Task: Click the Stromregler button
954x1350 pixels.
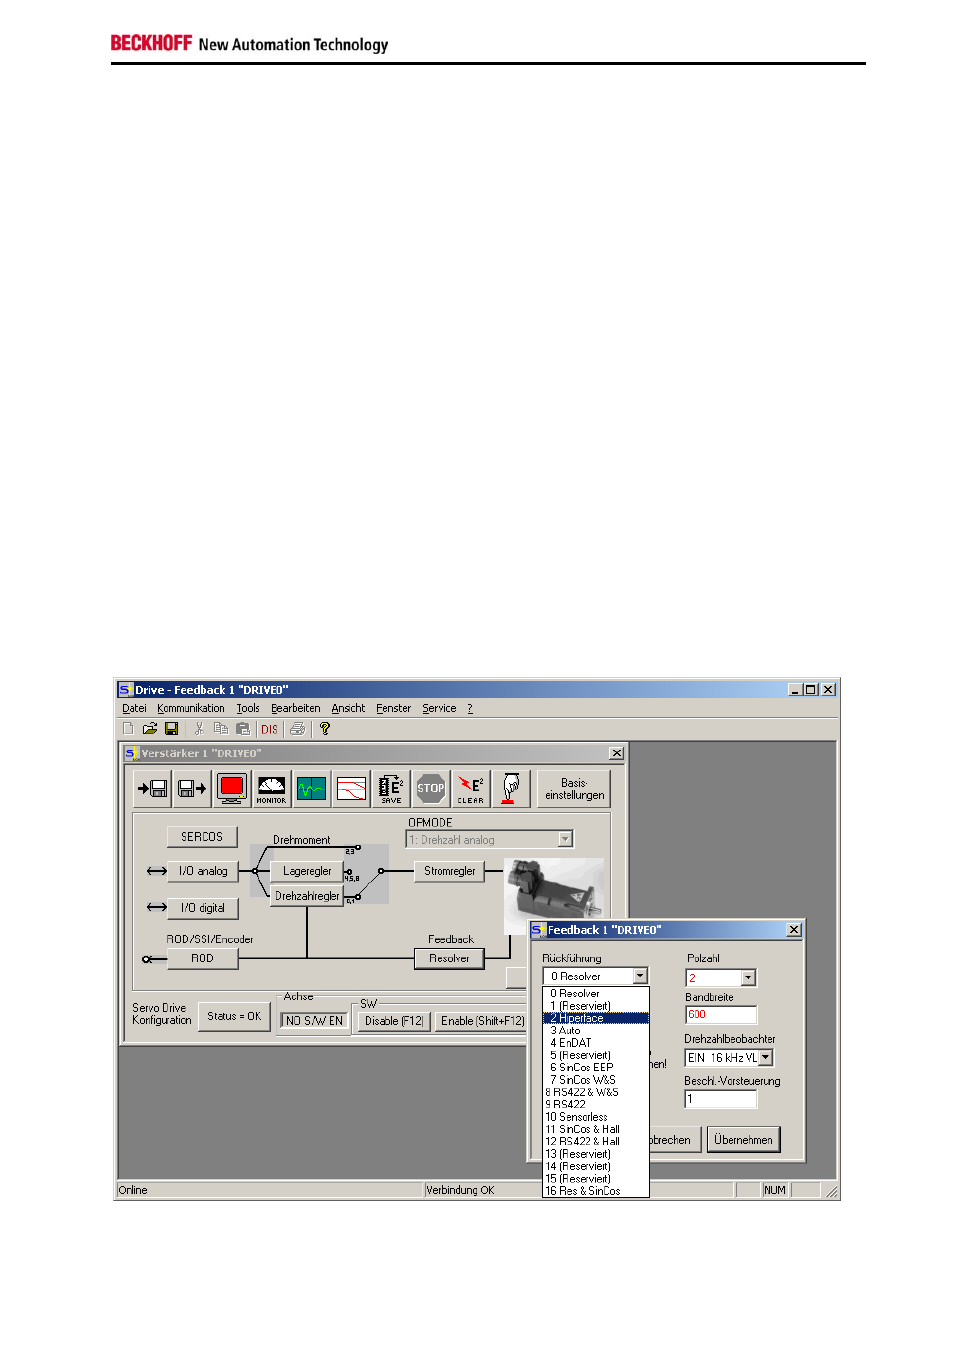Action: pos(450,872)
